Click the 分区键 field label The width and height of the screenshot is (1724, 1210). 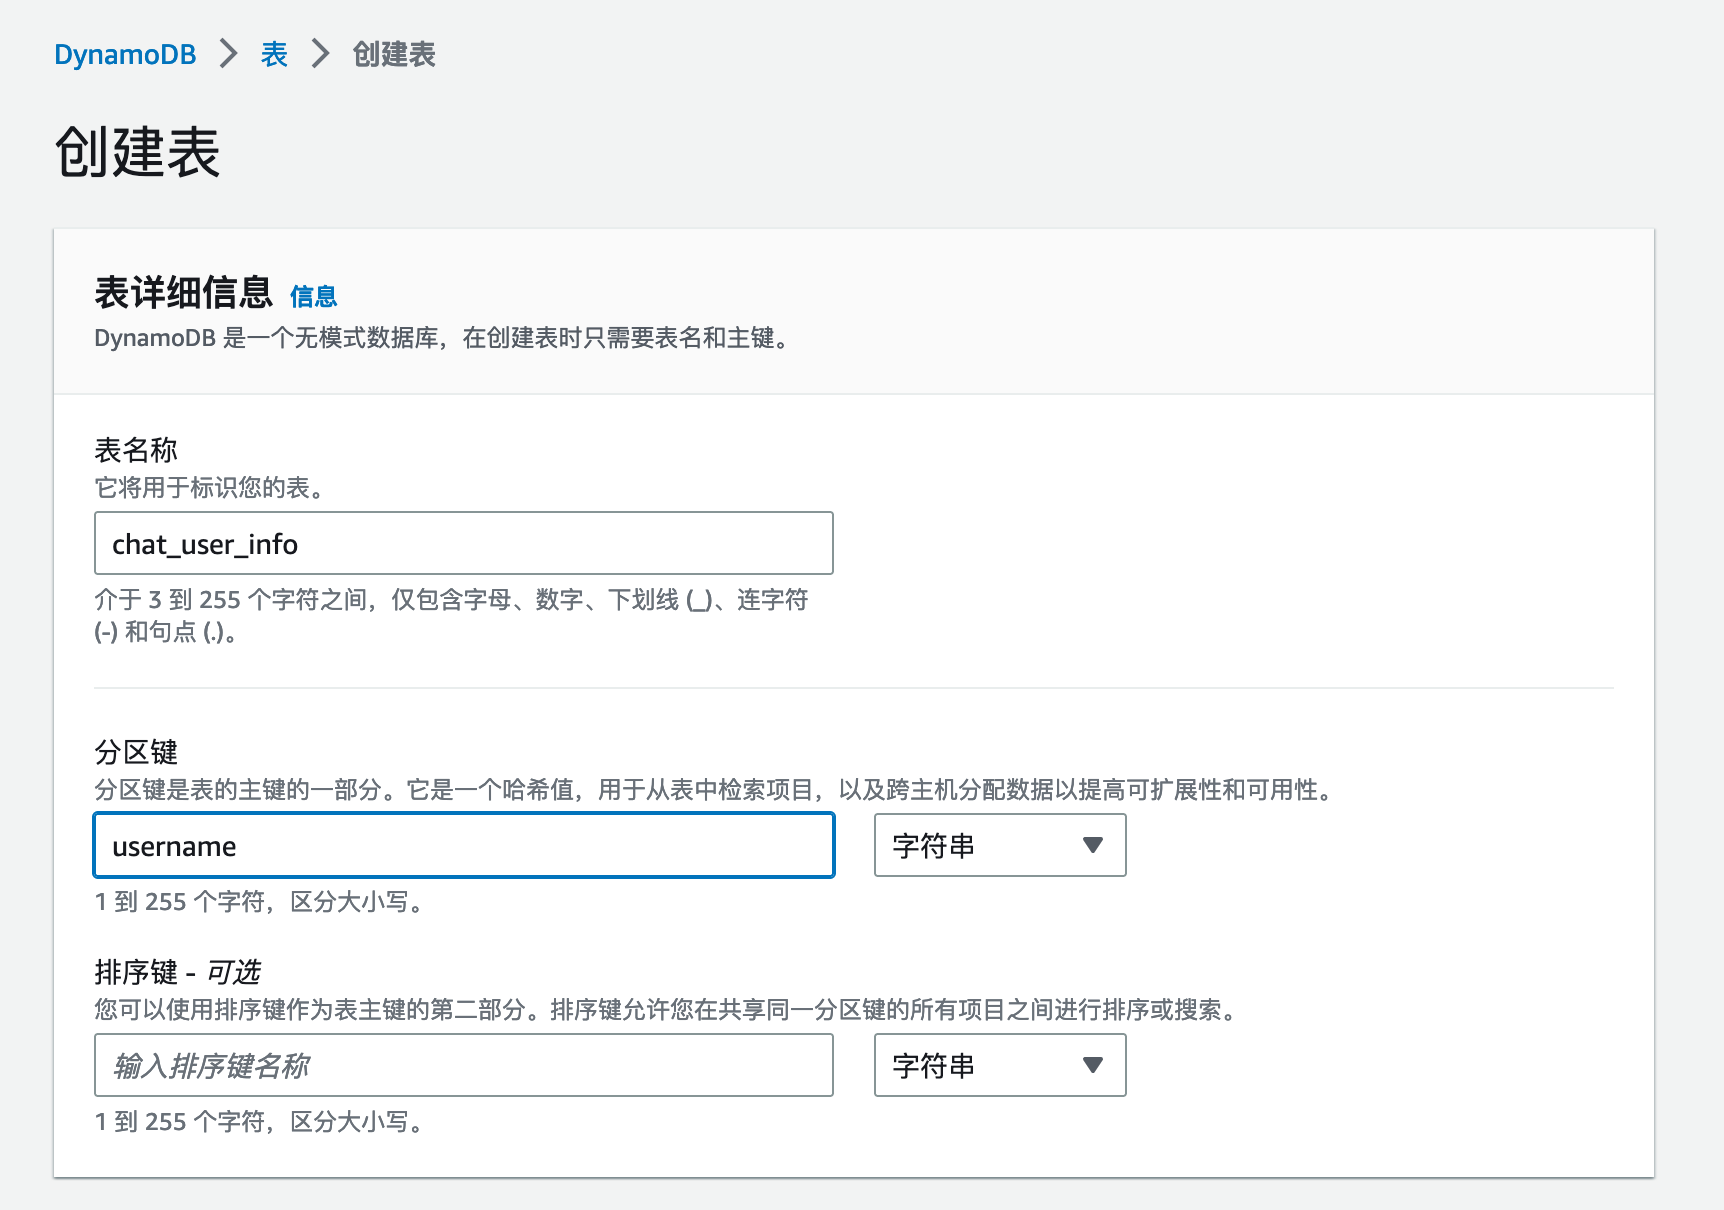tap(136, 752)
